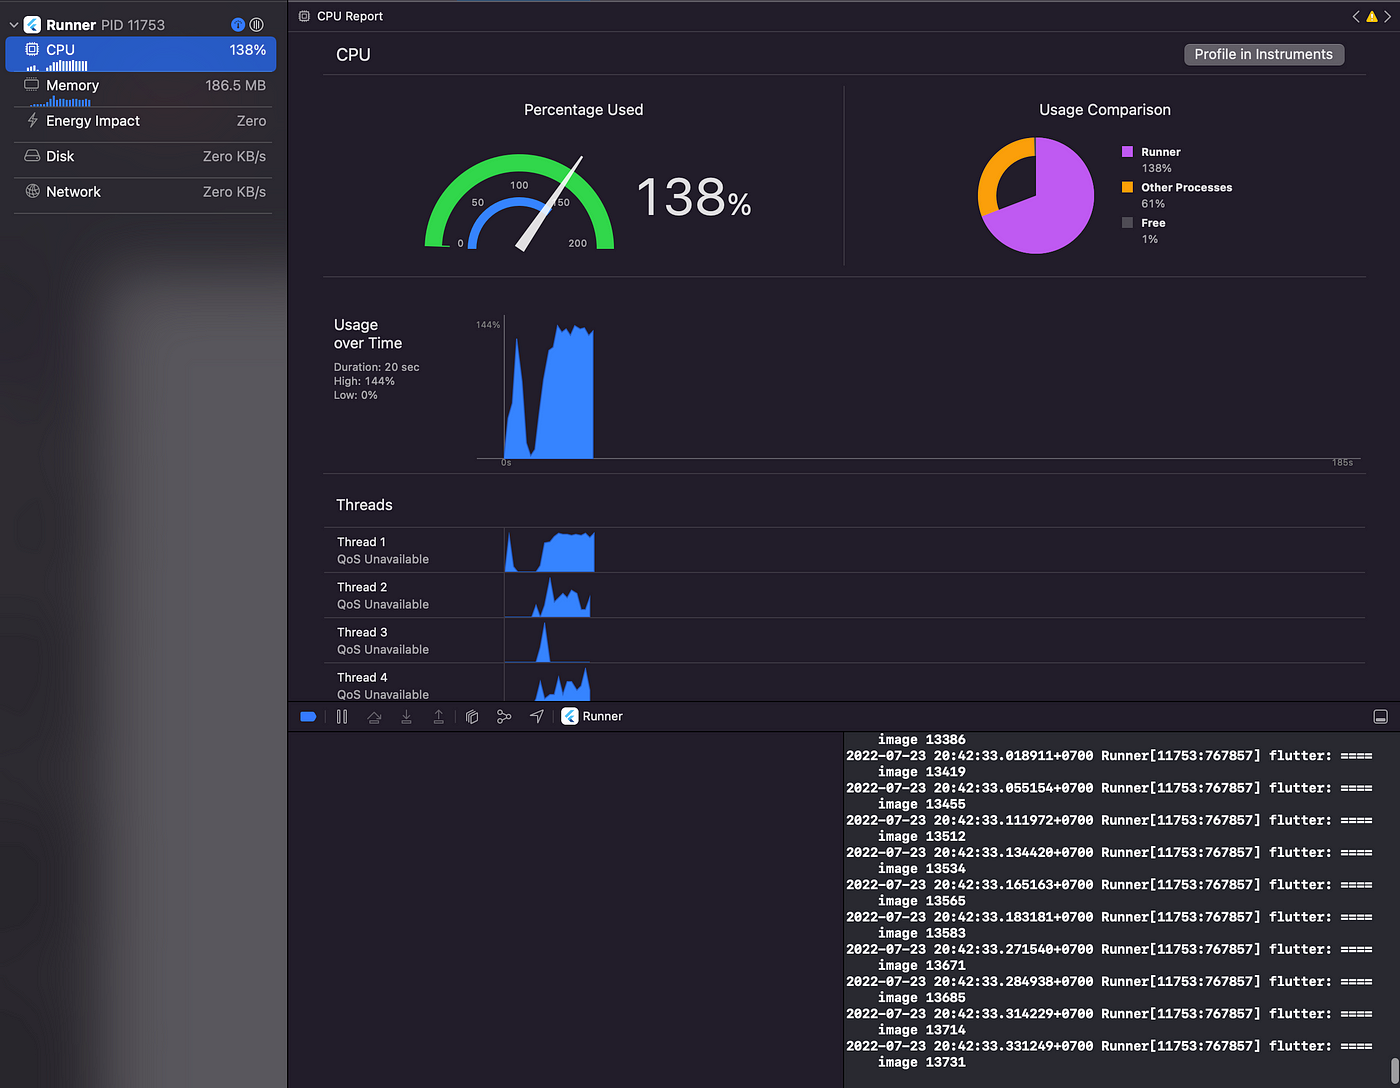The width and height of the screenshot is (1400, 1088).
Task: Open the Debug Memory Graph tool
Action: (504, 716)
